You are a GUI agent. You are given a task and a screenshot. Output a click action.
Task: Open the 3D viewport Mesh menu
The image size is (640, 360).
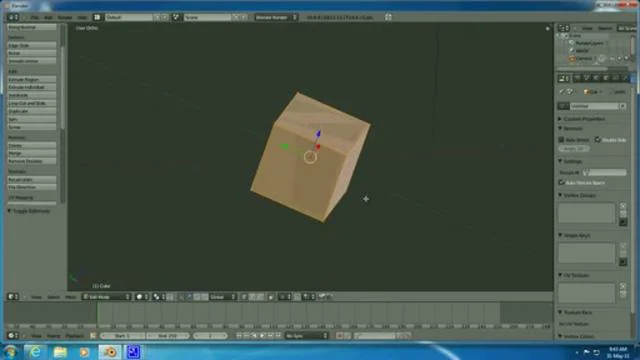coord(71,297)
